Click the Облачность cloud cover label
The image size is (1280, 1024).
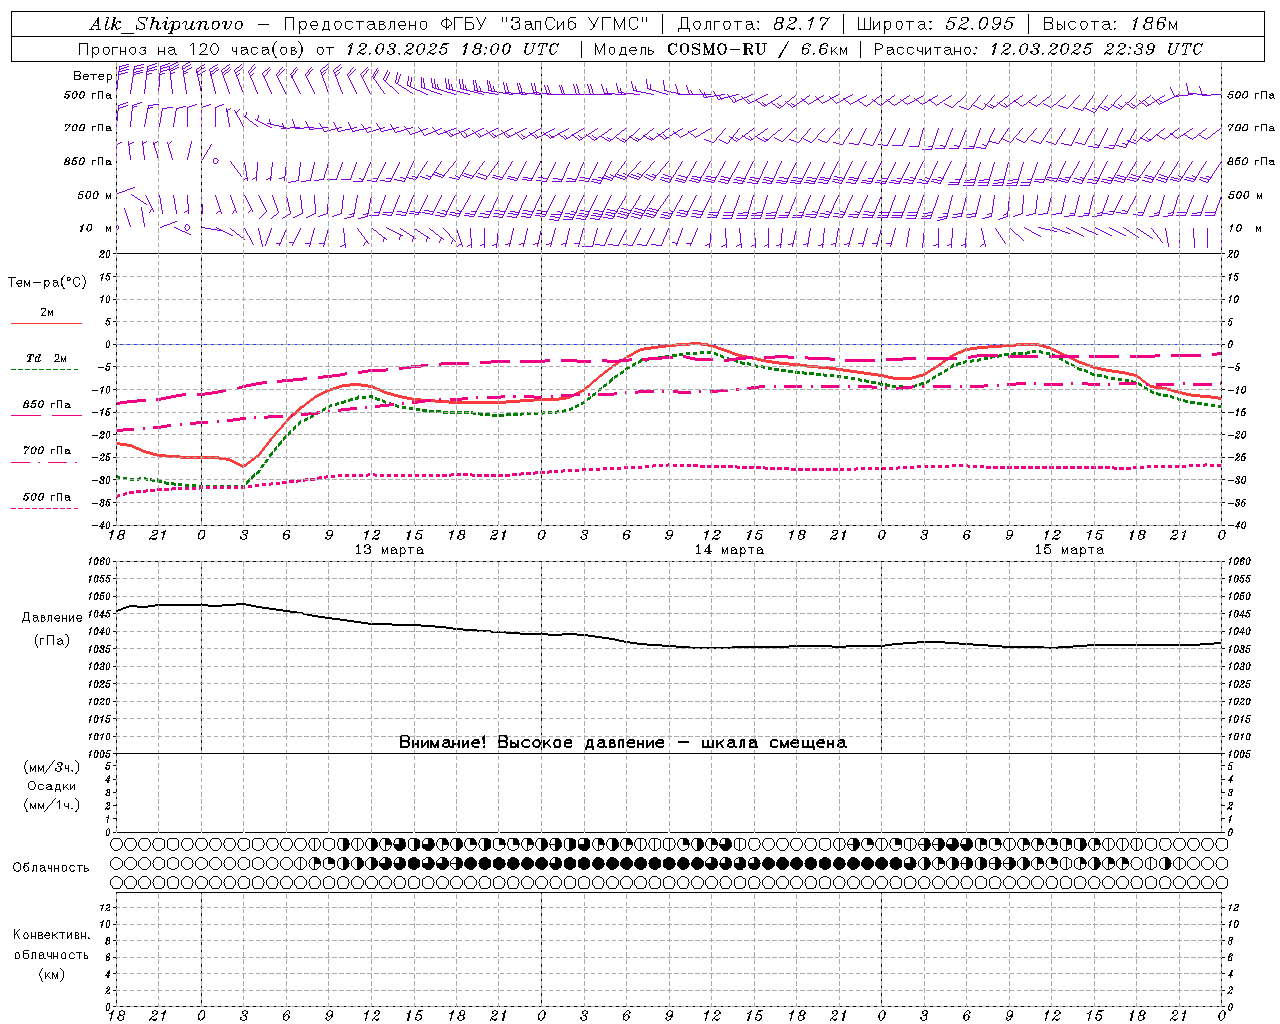pyautogui.click(x=51, y=867)
